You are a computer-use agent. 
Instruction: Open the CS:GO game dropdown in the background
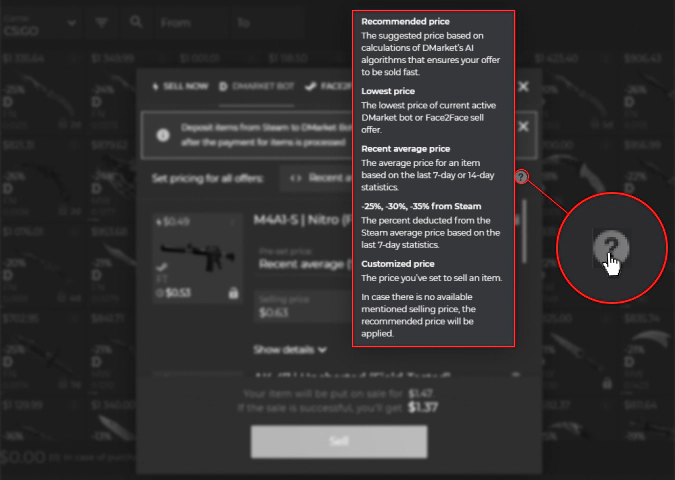(x=40, y=25)
